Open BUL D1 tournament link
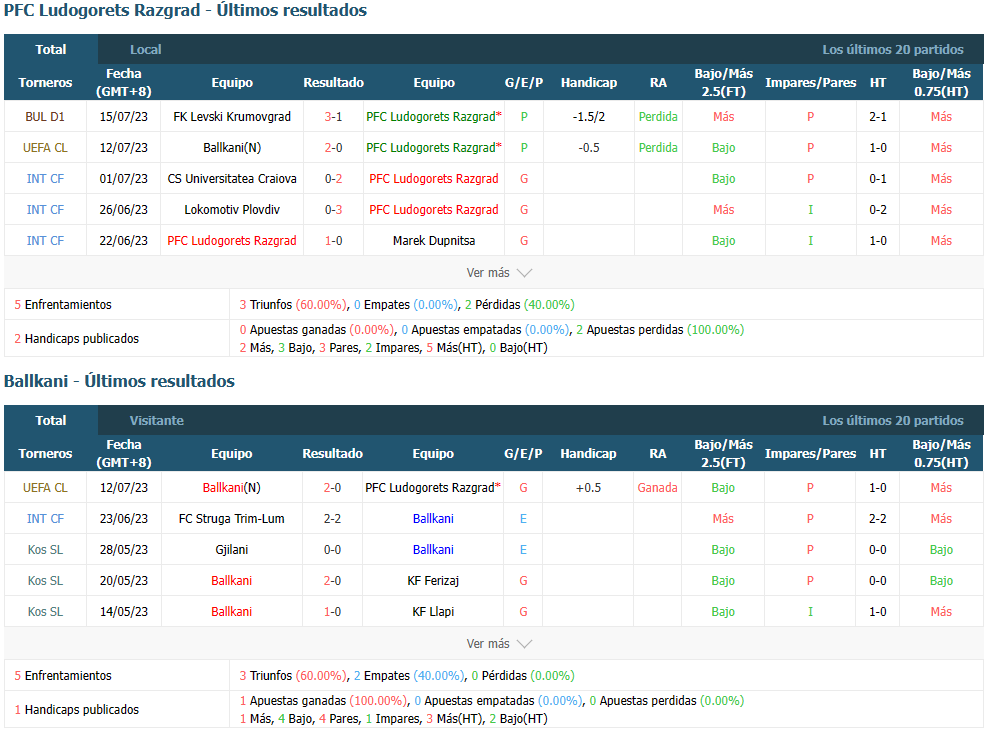988x734 pixels. point(45,117)
